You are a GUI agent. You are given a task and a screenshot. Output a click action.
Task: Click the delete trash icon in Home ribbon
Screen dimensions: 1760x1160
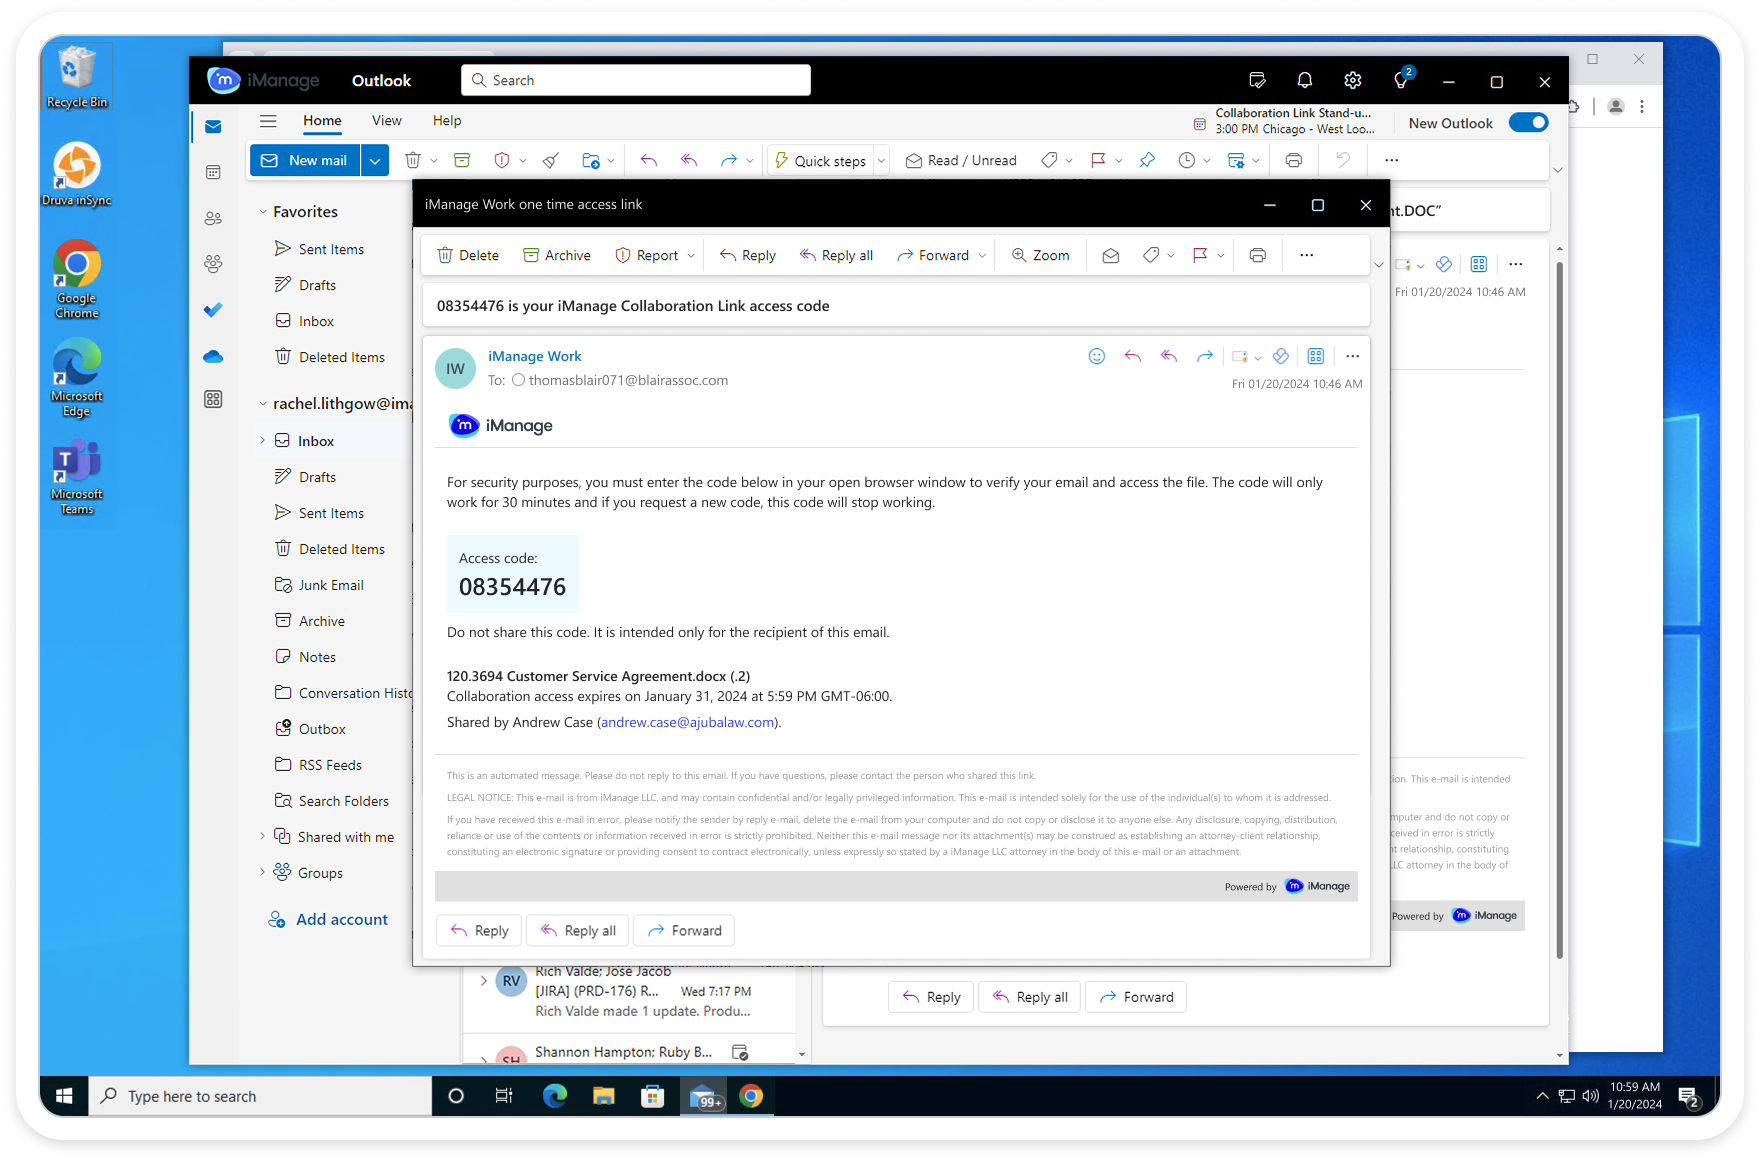pyautogui.click(x=412, y=160)
